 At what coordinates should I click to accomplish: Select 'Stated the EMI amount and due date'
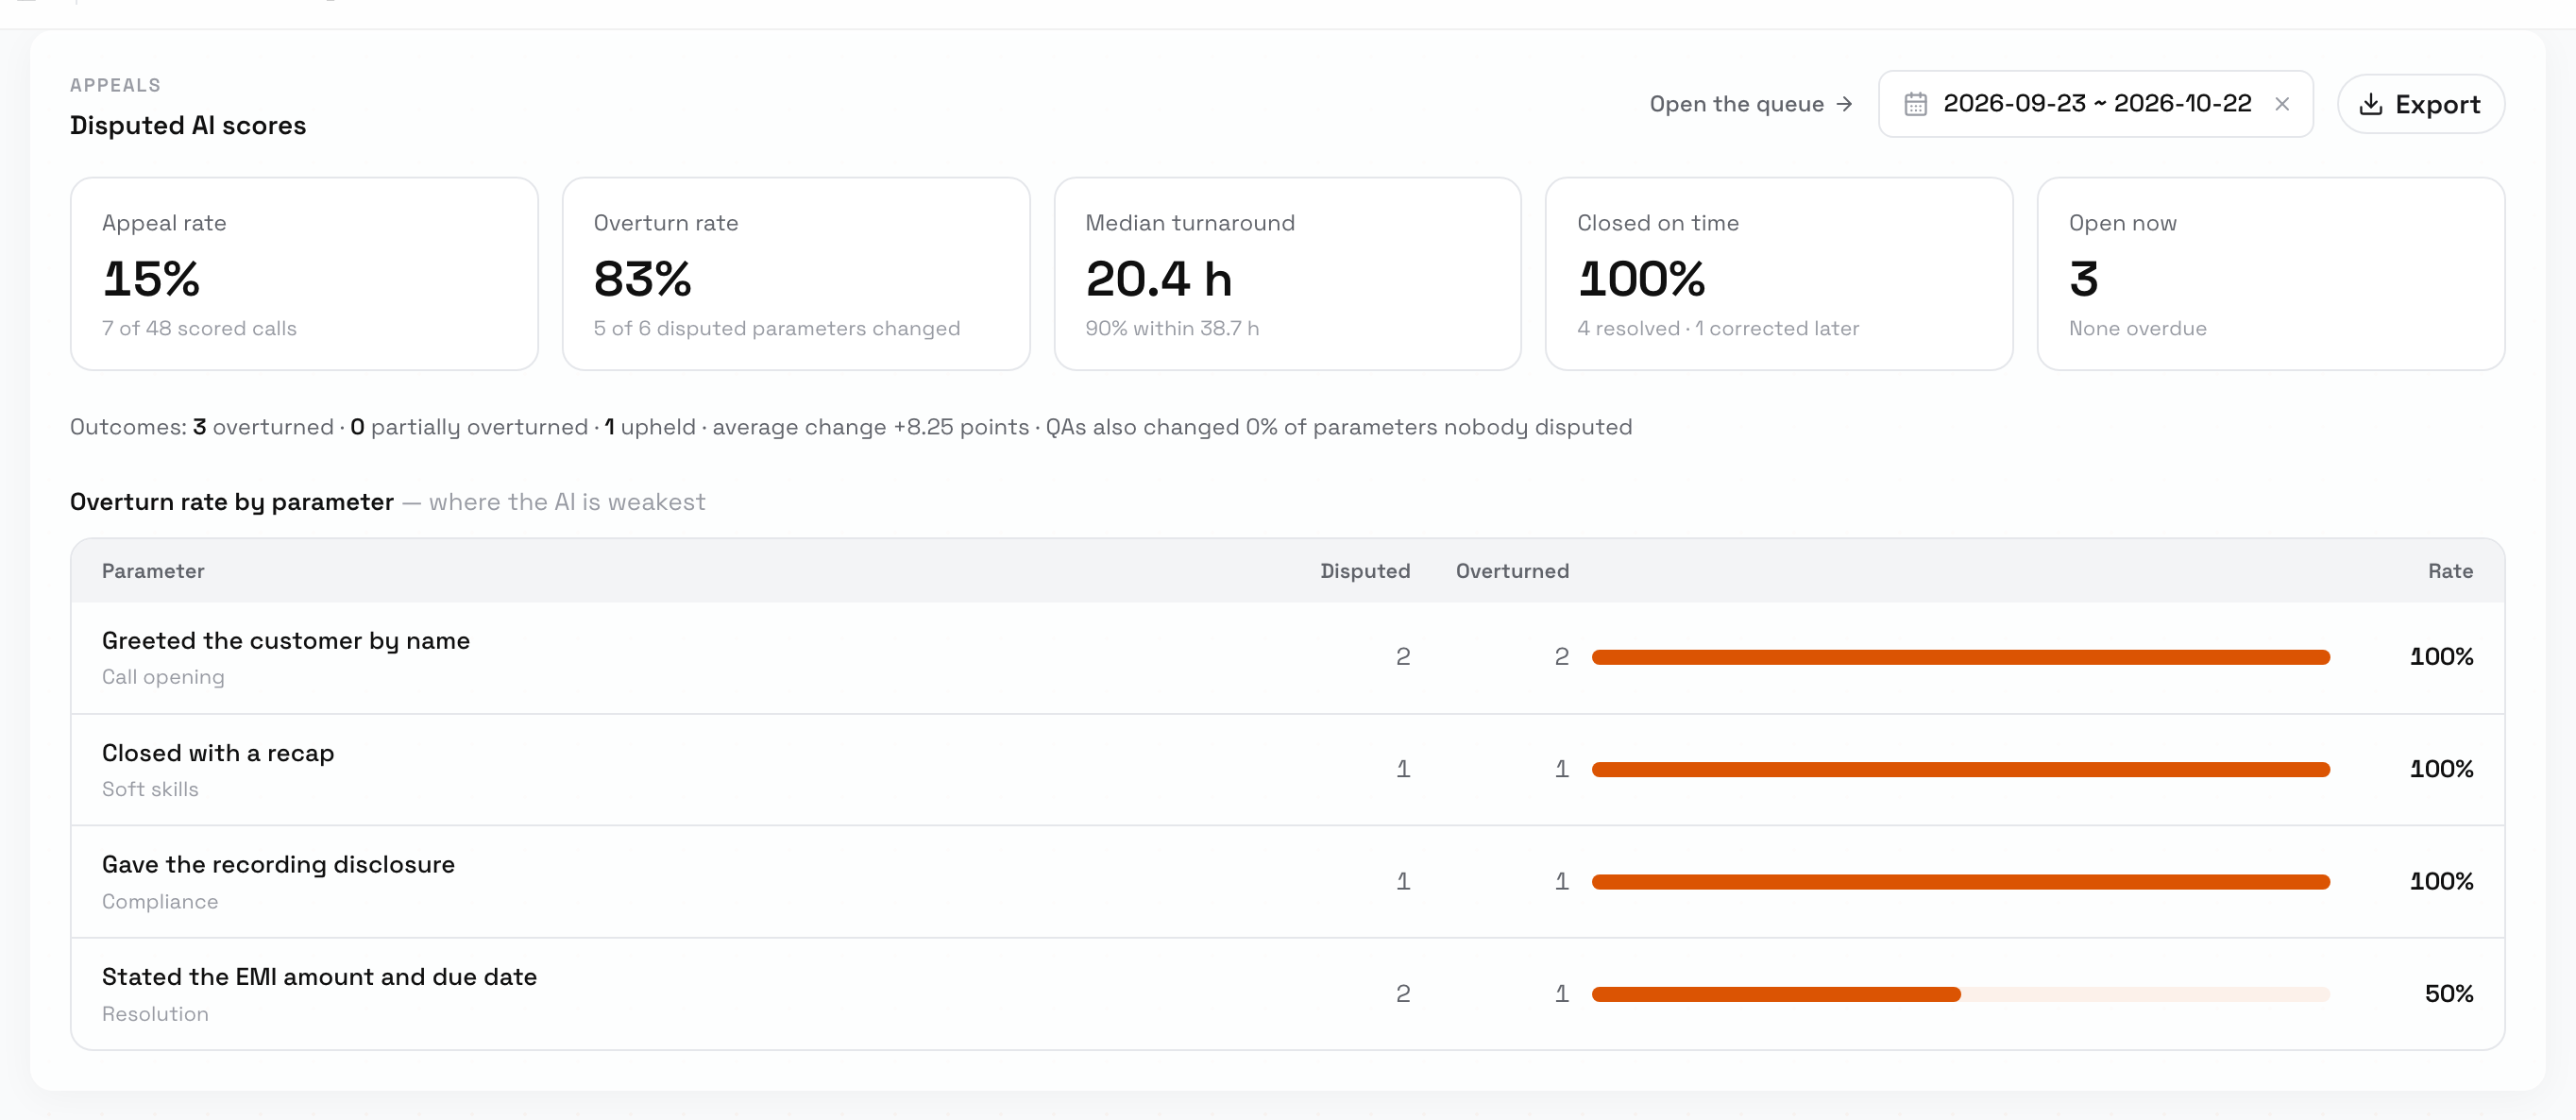1287,993
